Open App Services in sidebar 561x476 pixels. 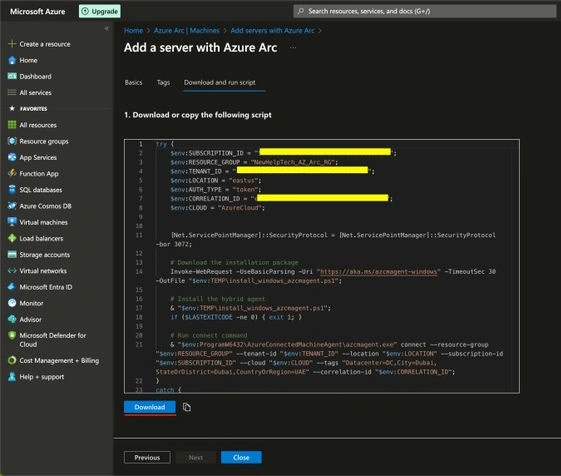coord(33,157)
